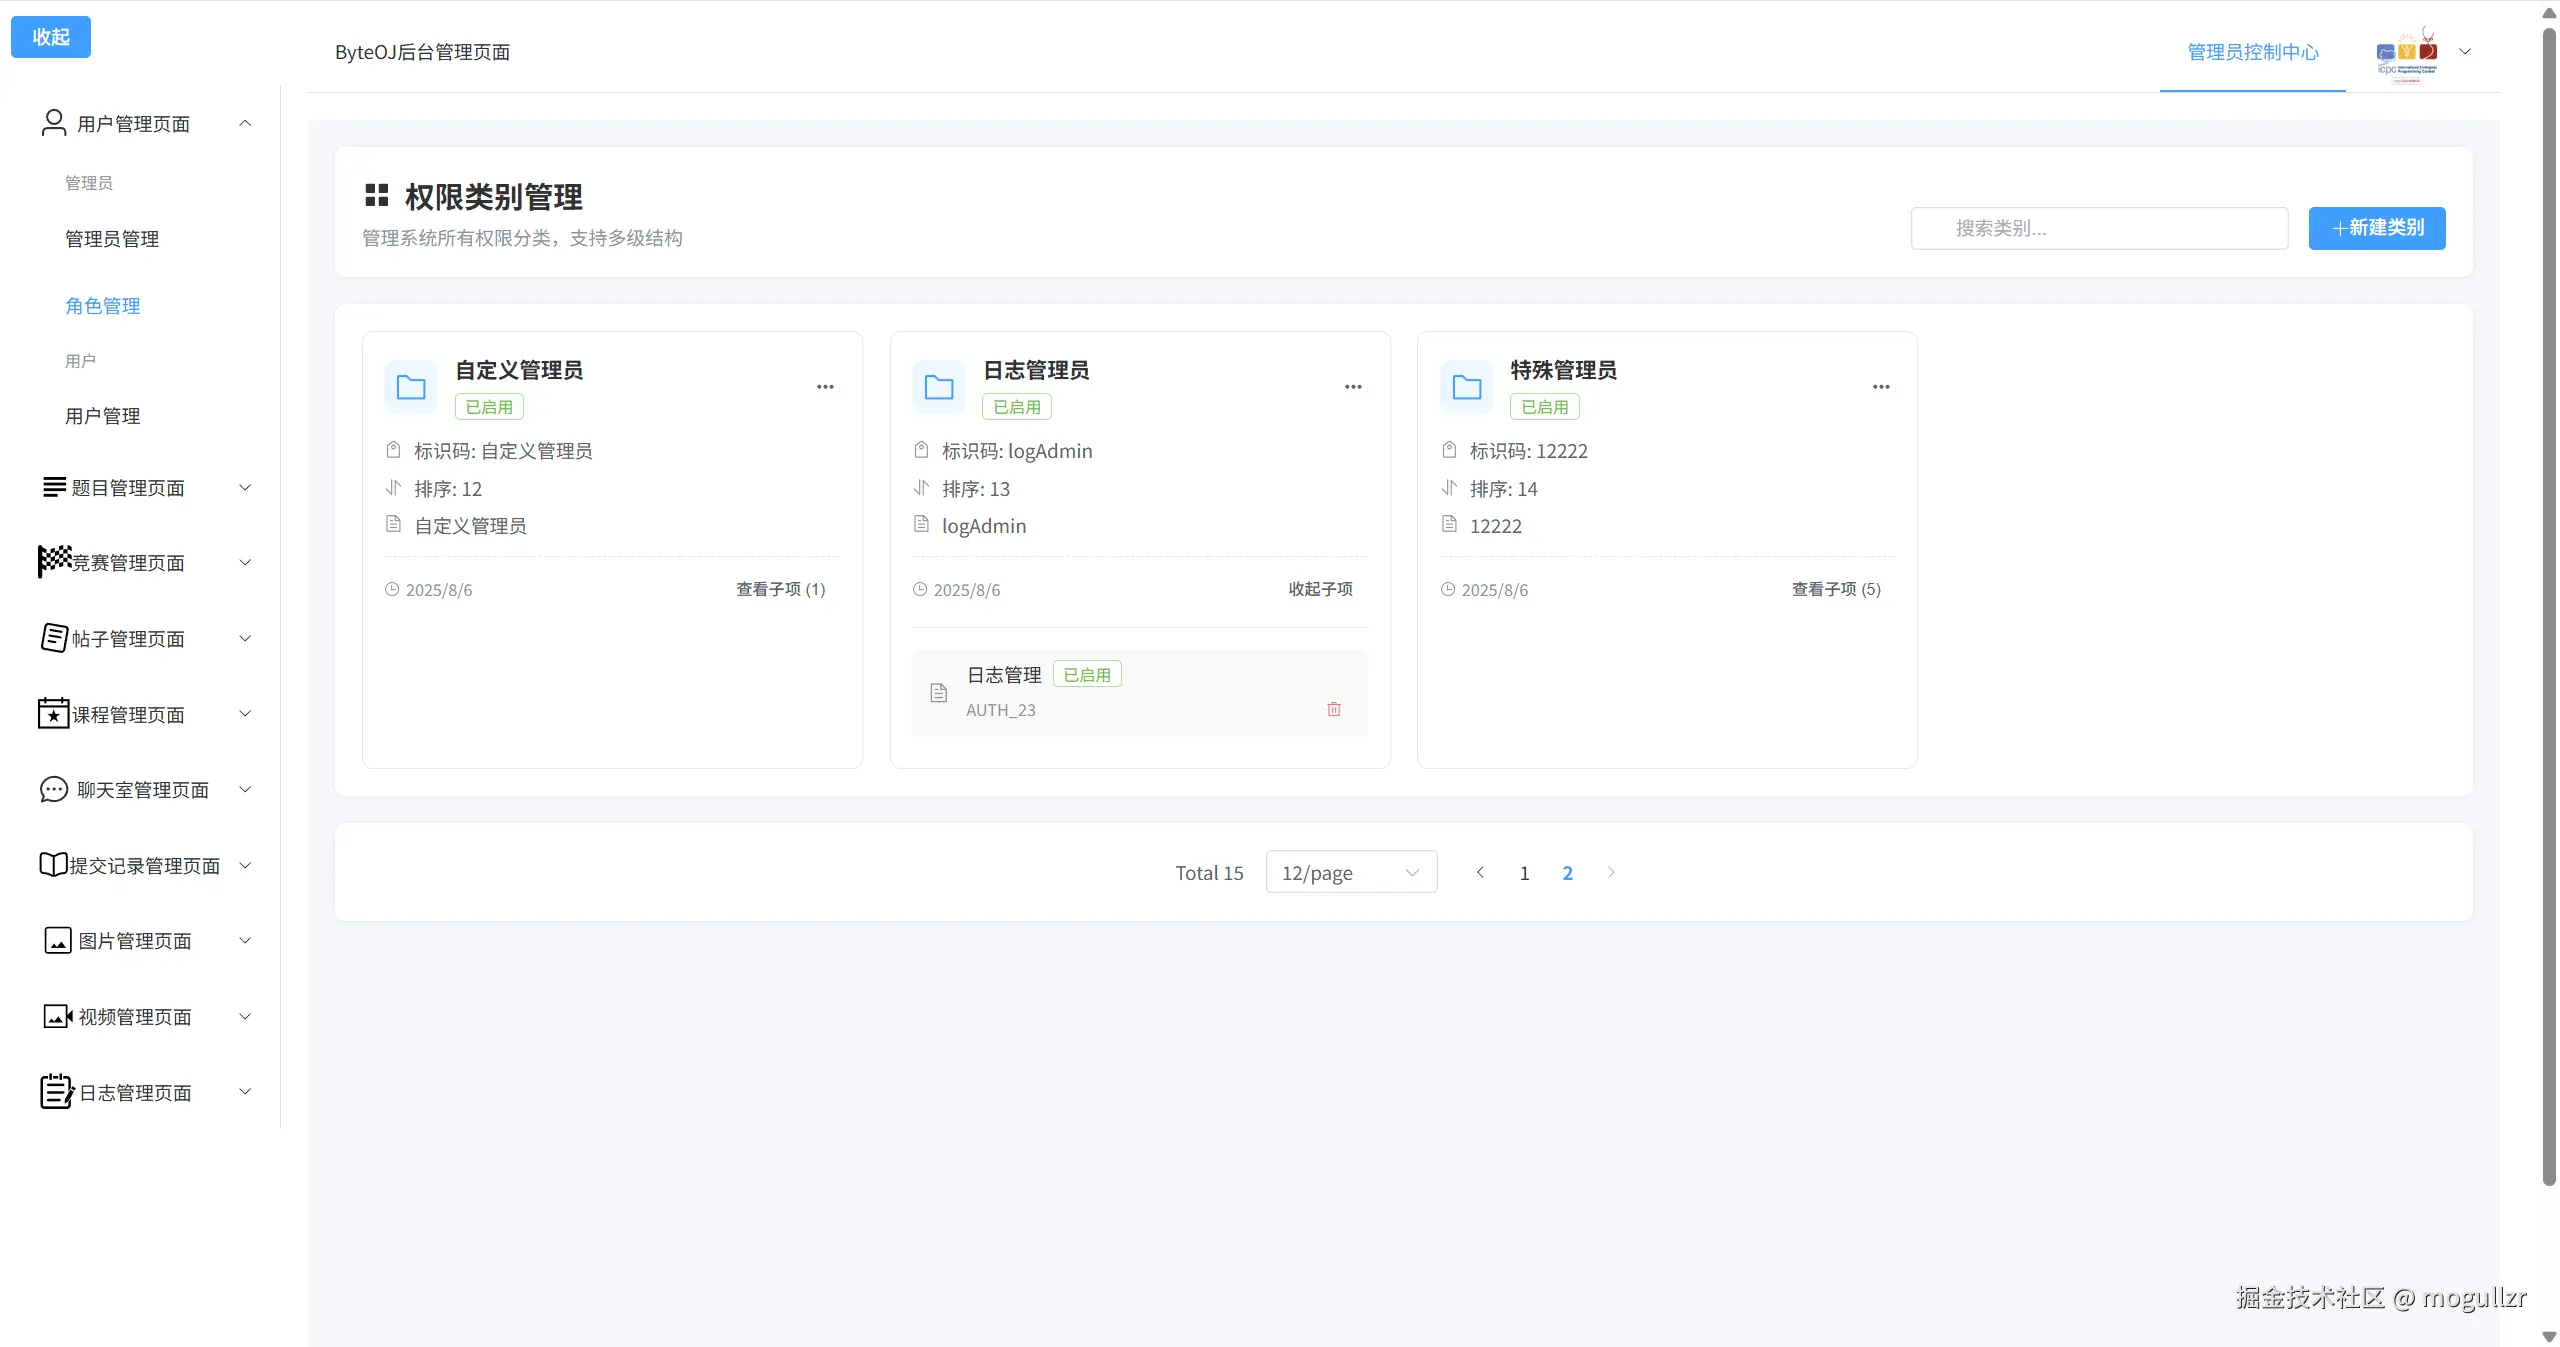The width and height of the screenshot is (2560, 1347).
Task: Click the chat bubble icon for 聊天室管理页面
Action: (x=53, y=790)
